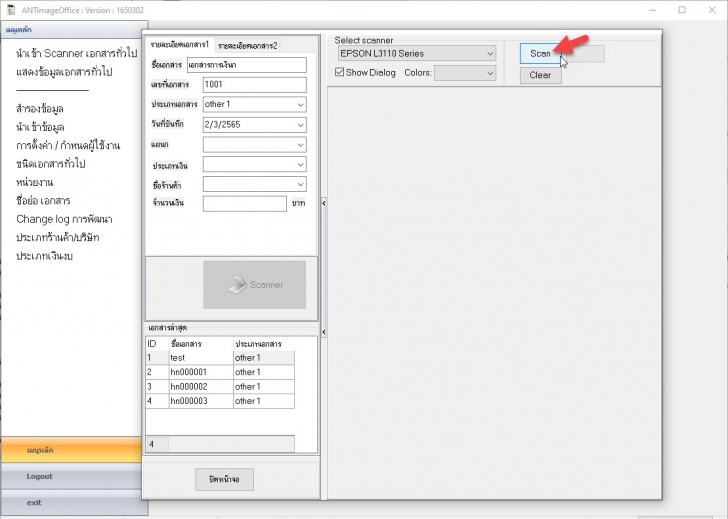Click the exit button in sidebar

(71, 503)
